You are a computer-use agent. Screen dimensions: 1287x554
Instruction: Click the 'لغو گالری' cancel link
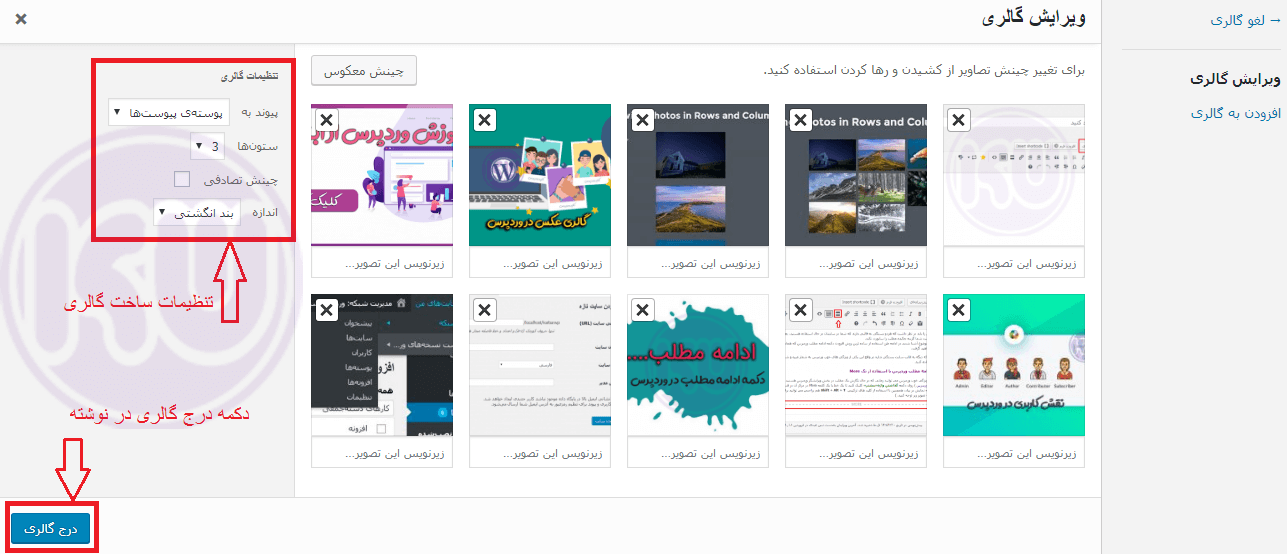pos(1246,20)
